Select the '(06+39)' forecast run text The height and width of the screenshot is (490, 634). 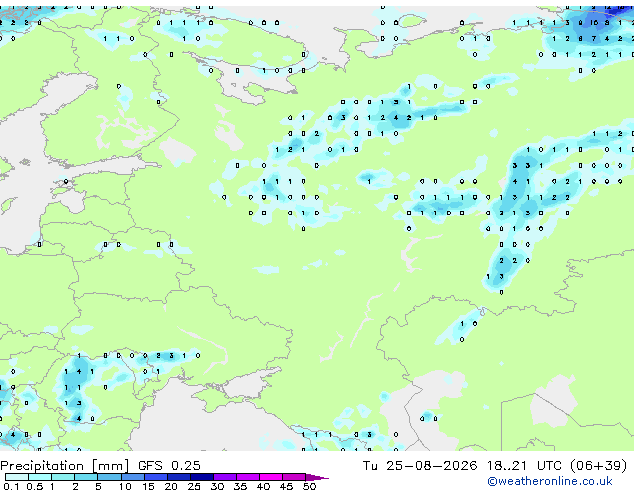tap(598, 465)
